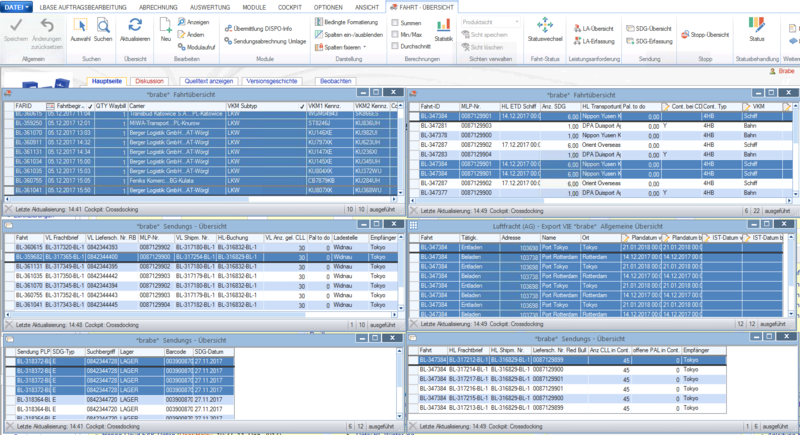Click cell BL-317212-BL-1 in bottom-right table

click(x=468, y=360)
